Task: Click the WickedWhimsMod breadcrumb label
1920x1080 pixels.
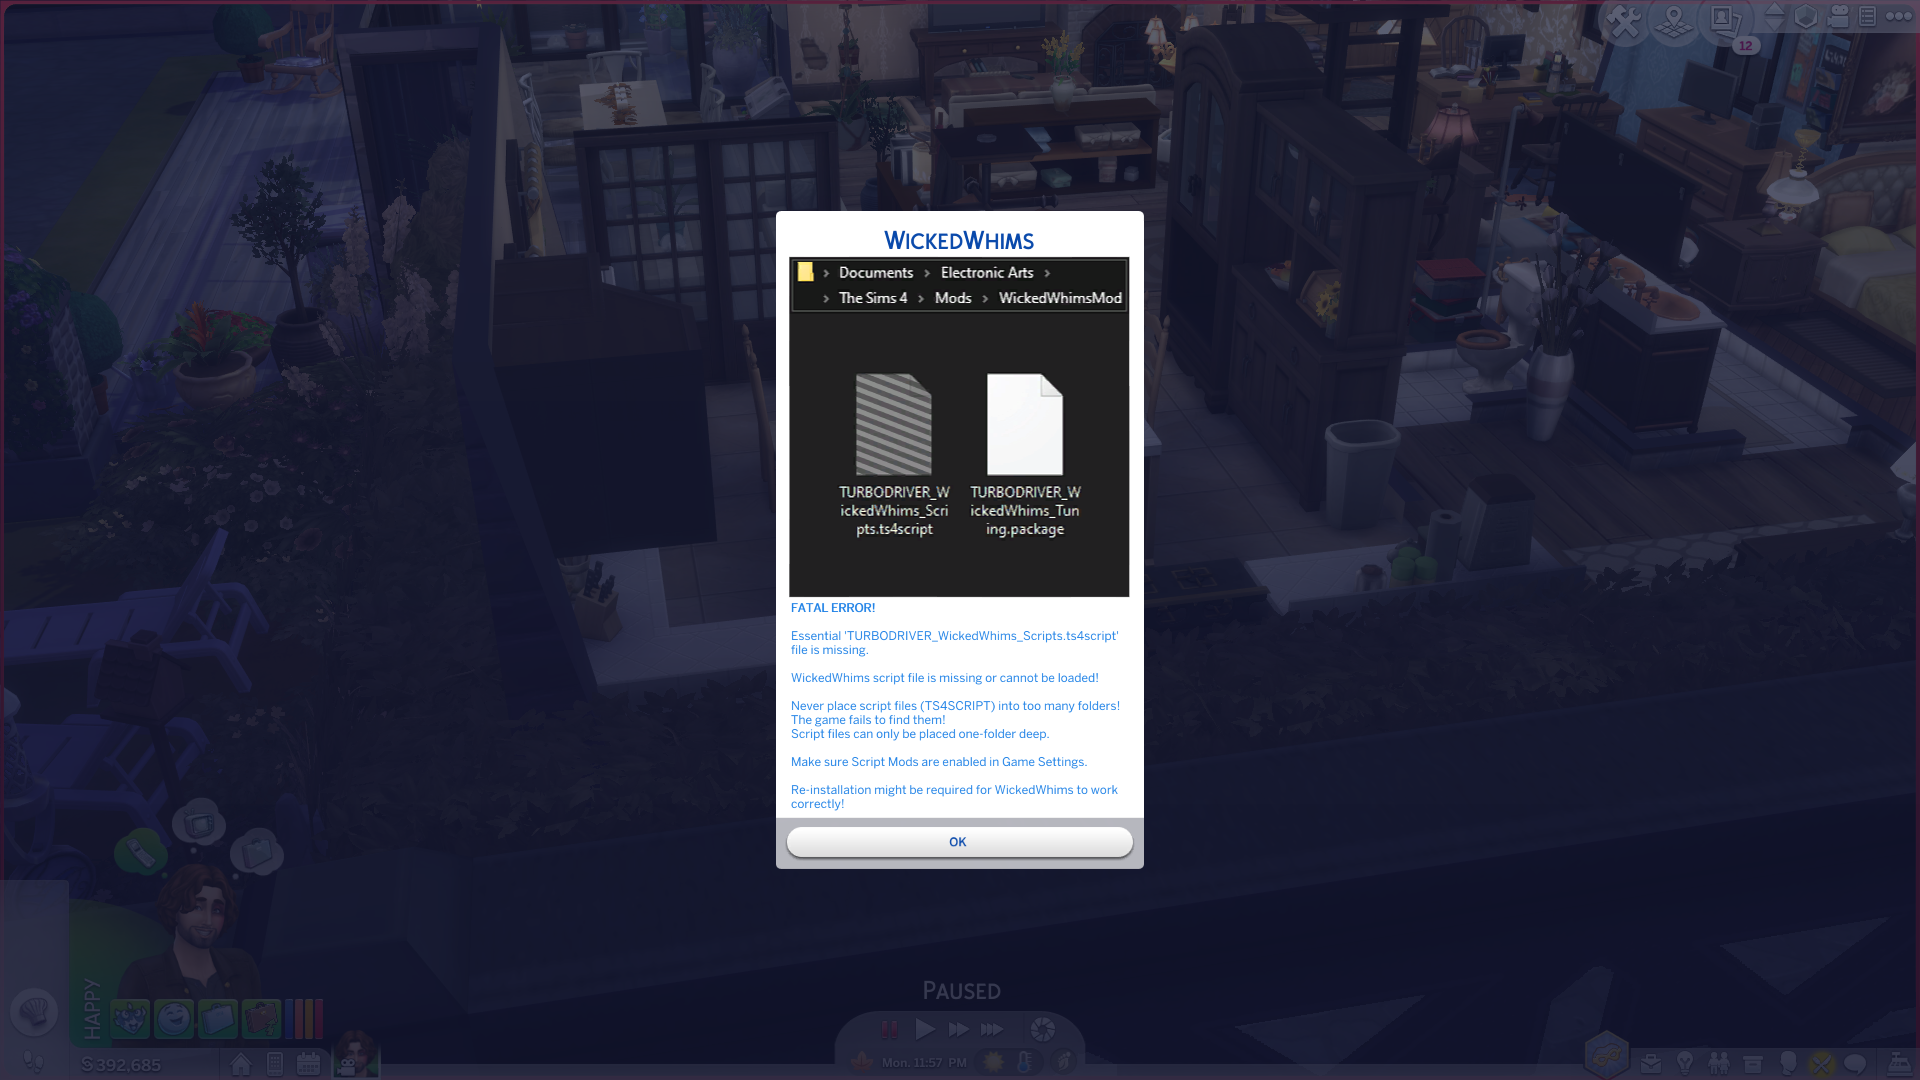Action: [x=1060, y=298]
